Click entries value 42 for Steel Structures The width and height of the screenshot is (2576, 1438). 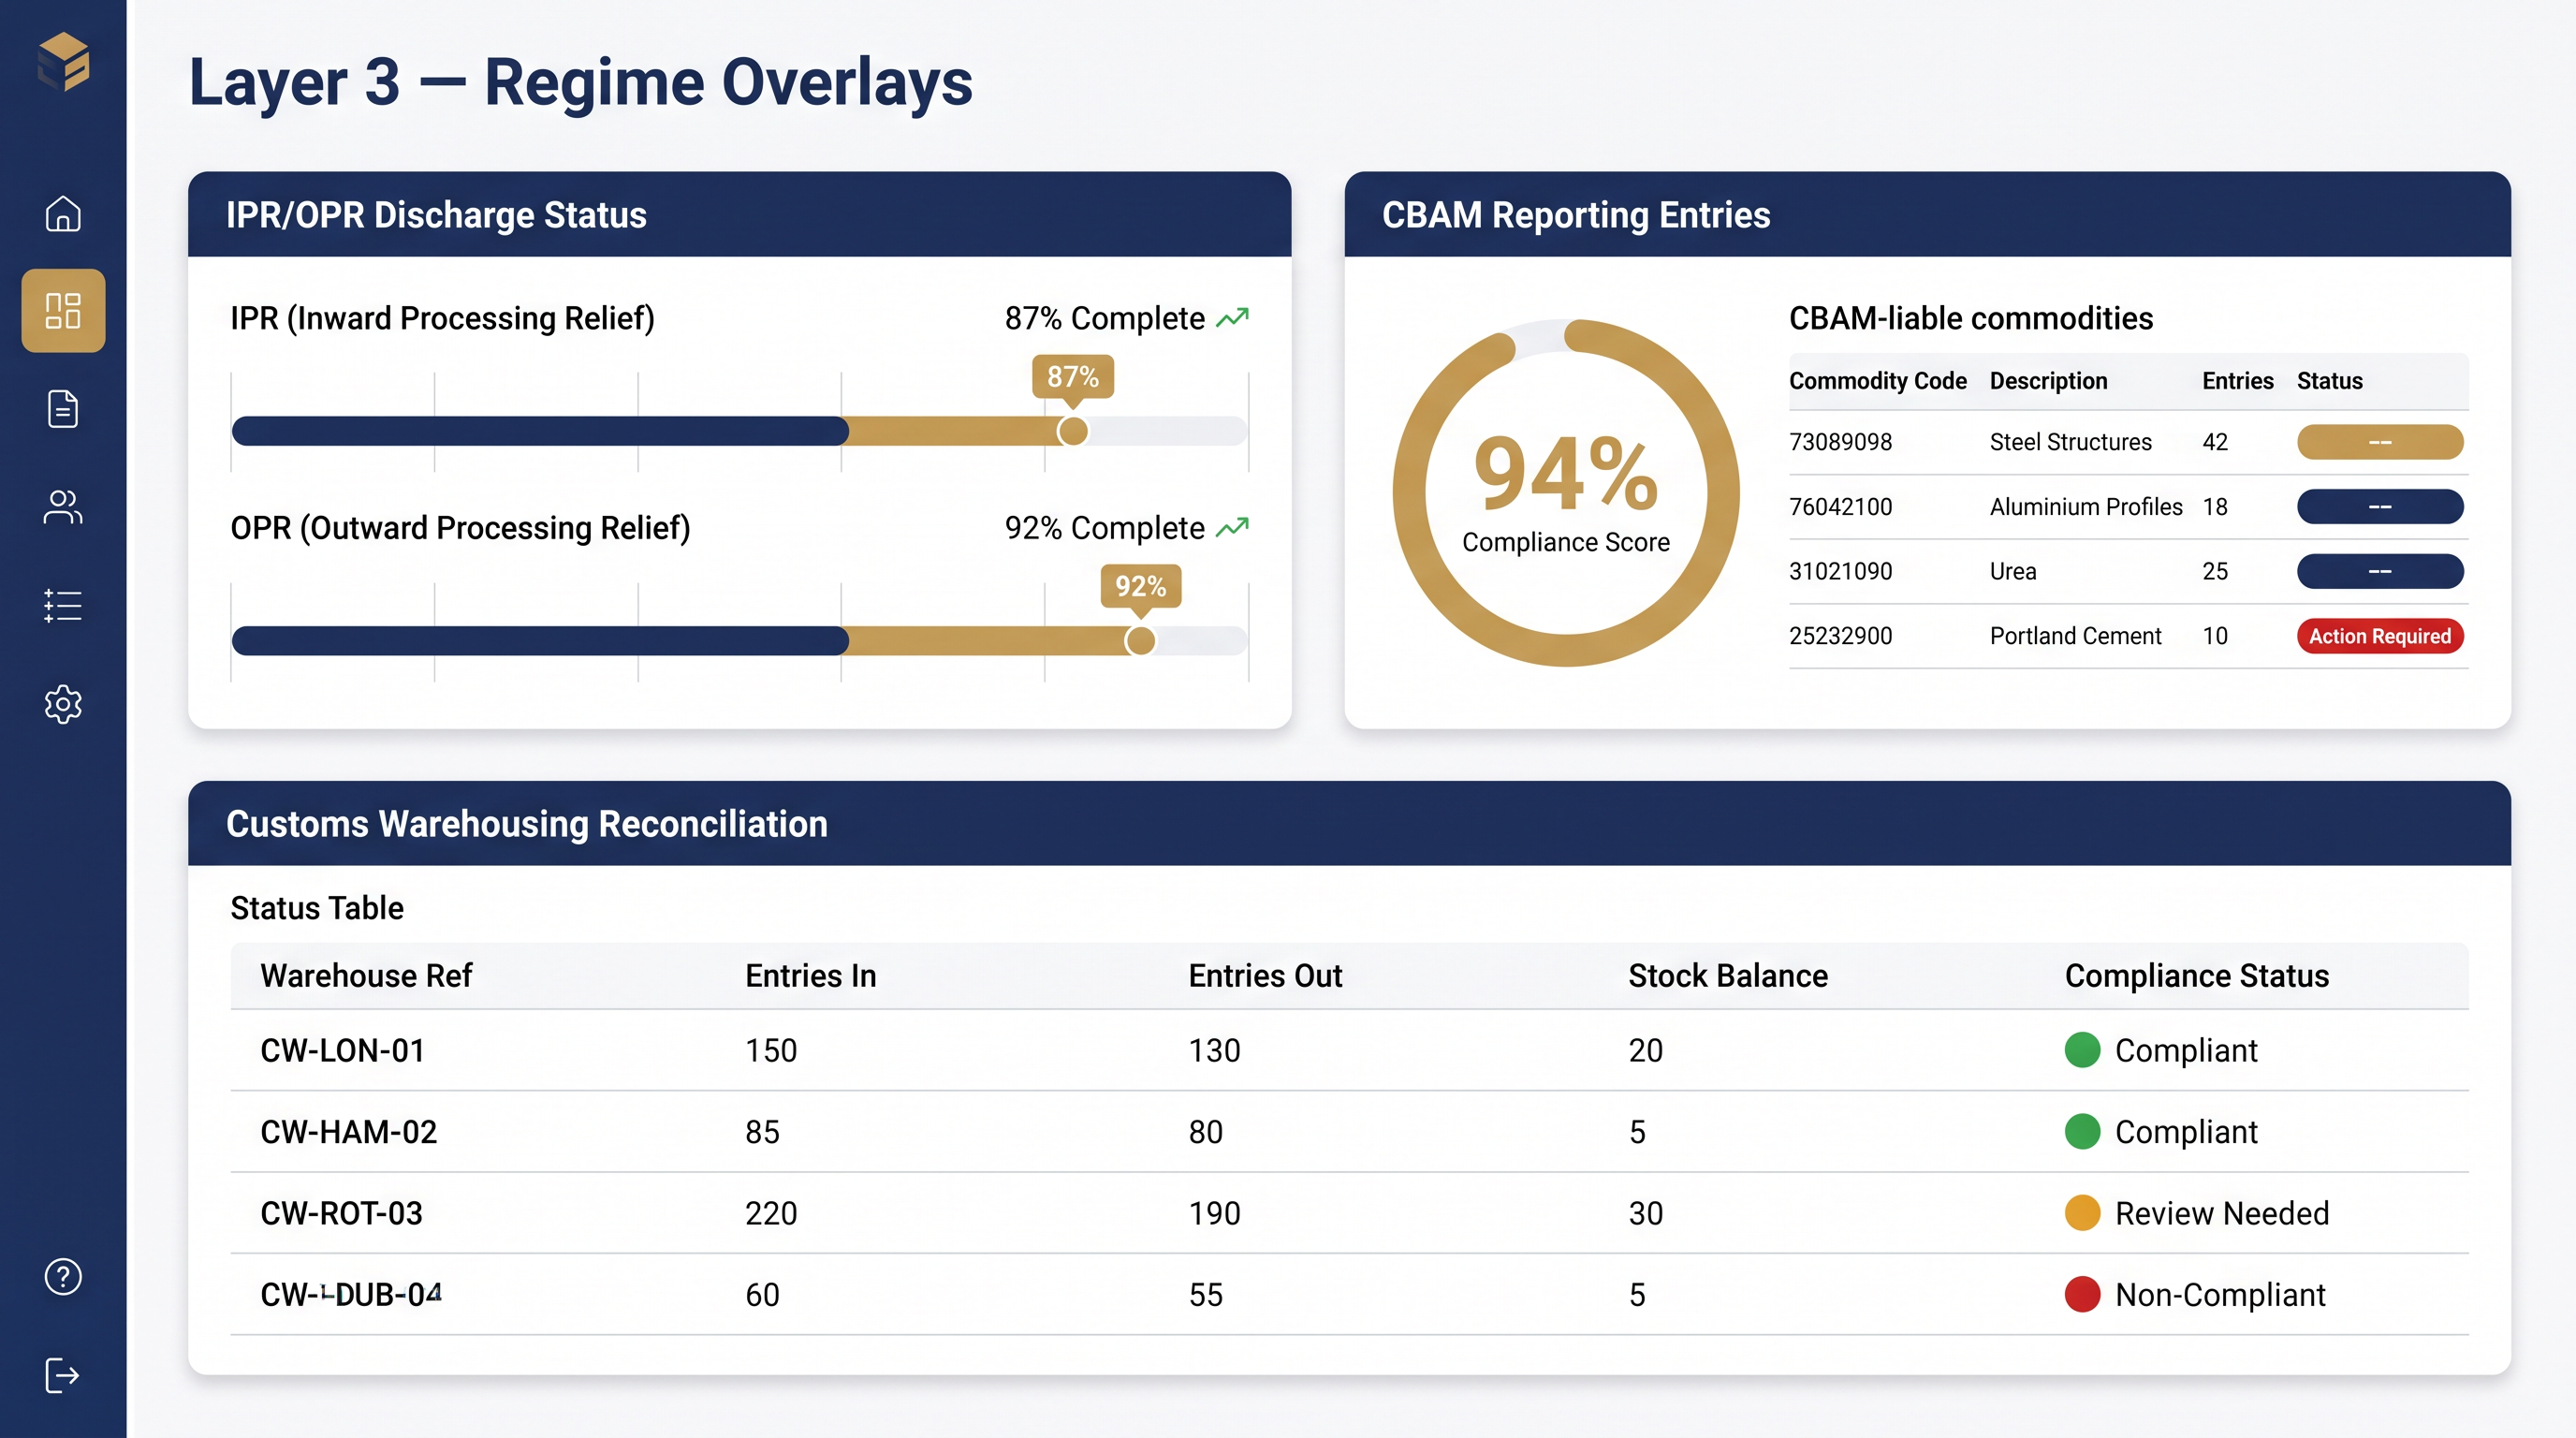[2215, 442]
